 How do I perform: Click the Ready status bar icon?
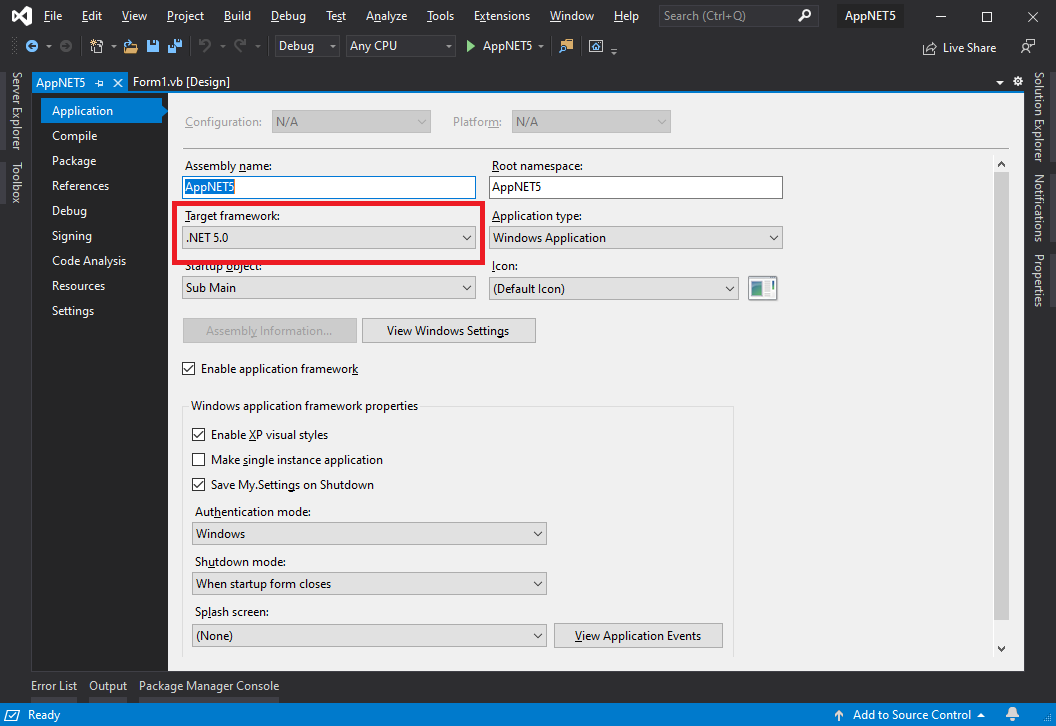pyautogui.click(x=12, y=715)
